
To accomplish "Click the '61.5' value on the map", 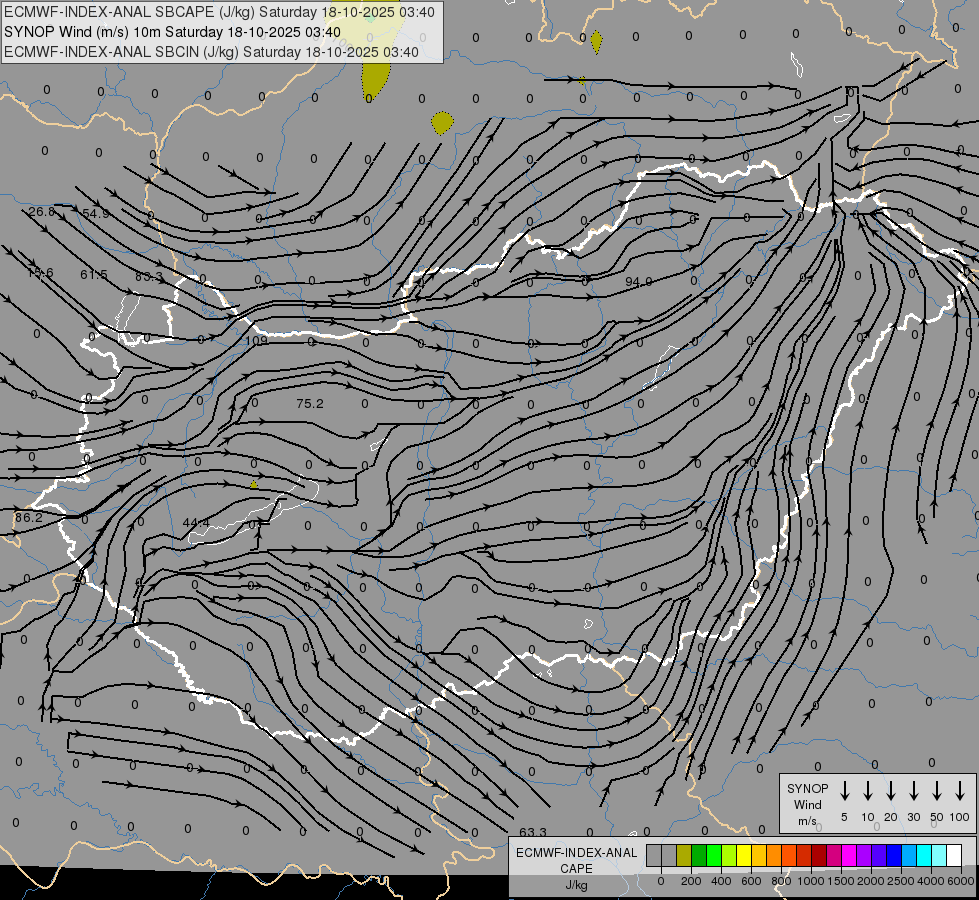I will [x=94, y=274].
